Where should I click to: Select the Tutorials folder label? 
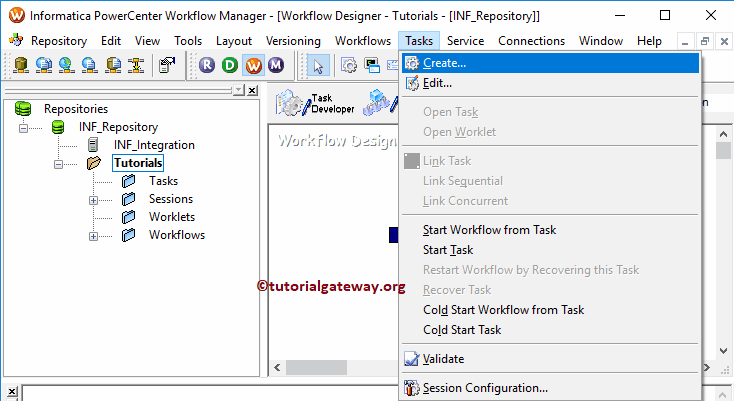point(138,163)
